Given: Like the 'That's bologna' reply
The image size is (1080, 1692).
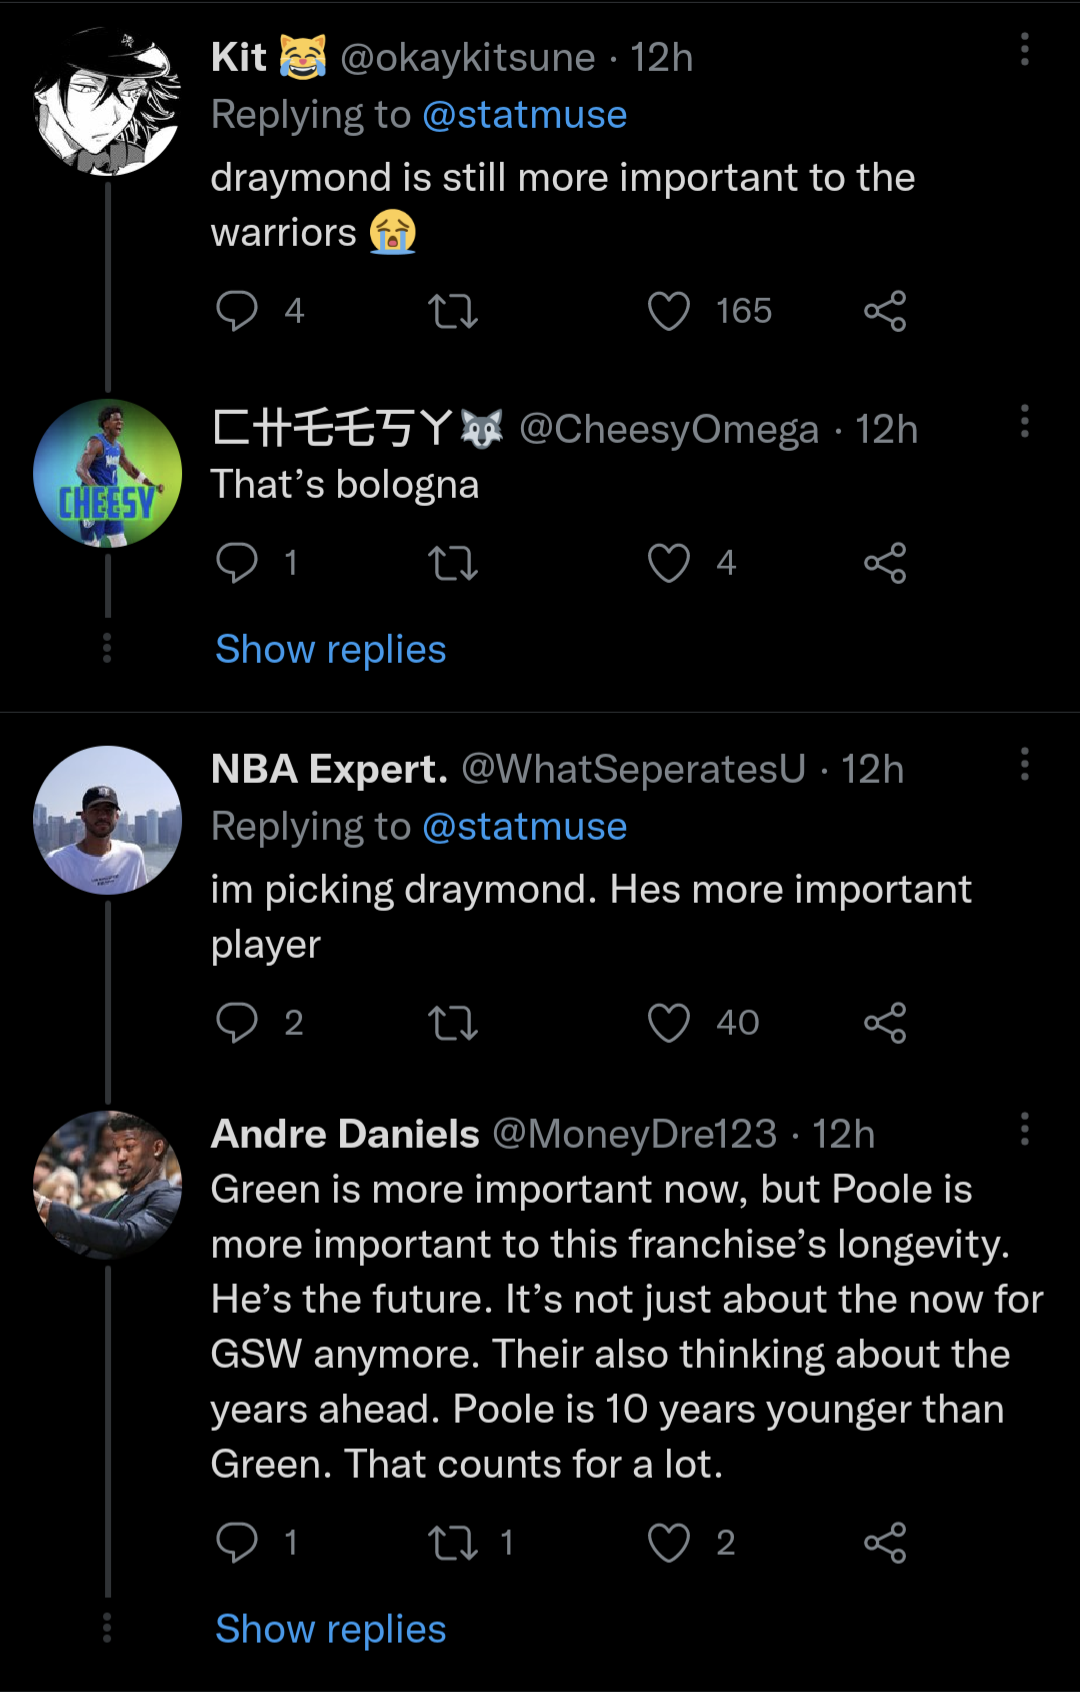Looking at the screenshot, I should (x=669, y=563).
